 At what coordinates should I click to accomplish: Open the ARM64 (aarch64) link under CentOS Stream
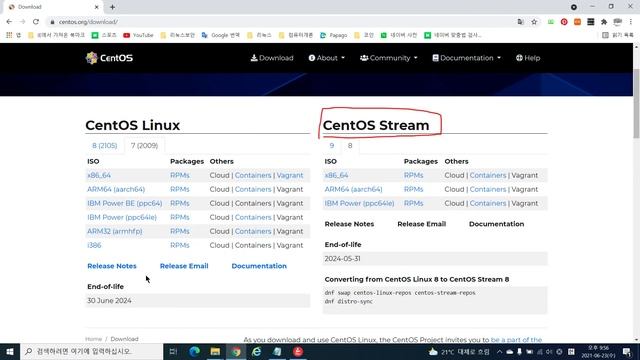(353, 189)
